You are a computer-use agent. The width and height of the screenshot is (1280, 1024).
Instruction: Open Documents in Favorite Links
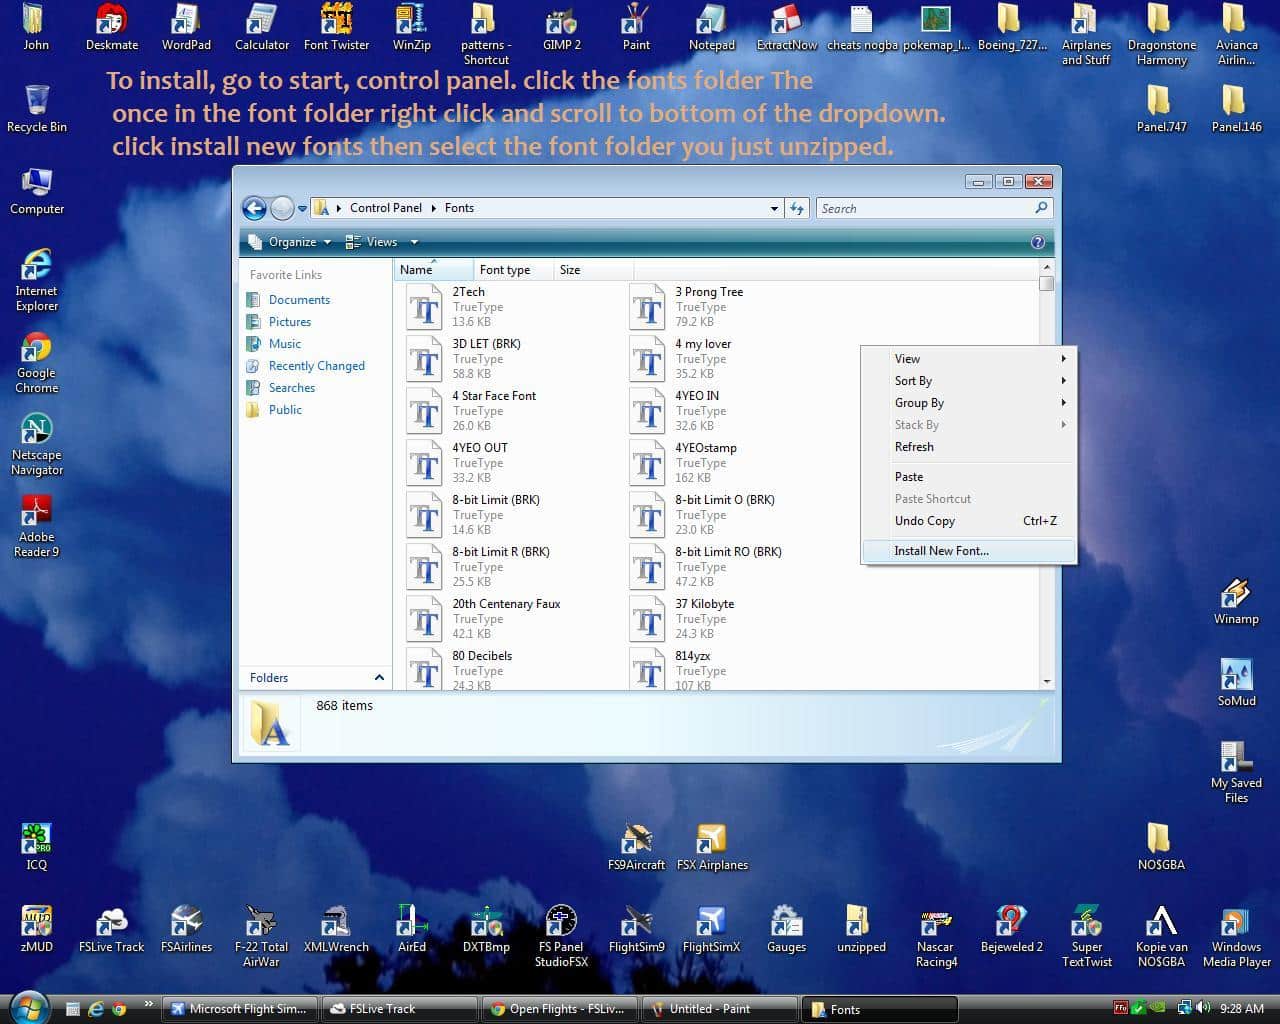(x=299, y=300)
